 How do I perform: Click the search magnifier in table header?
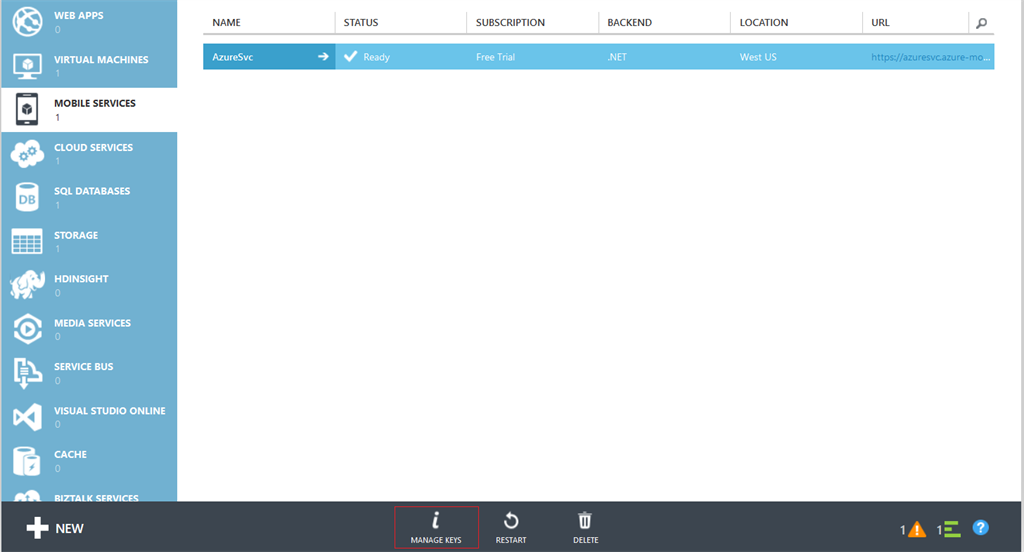pos(982,23)
